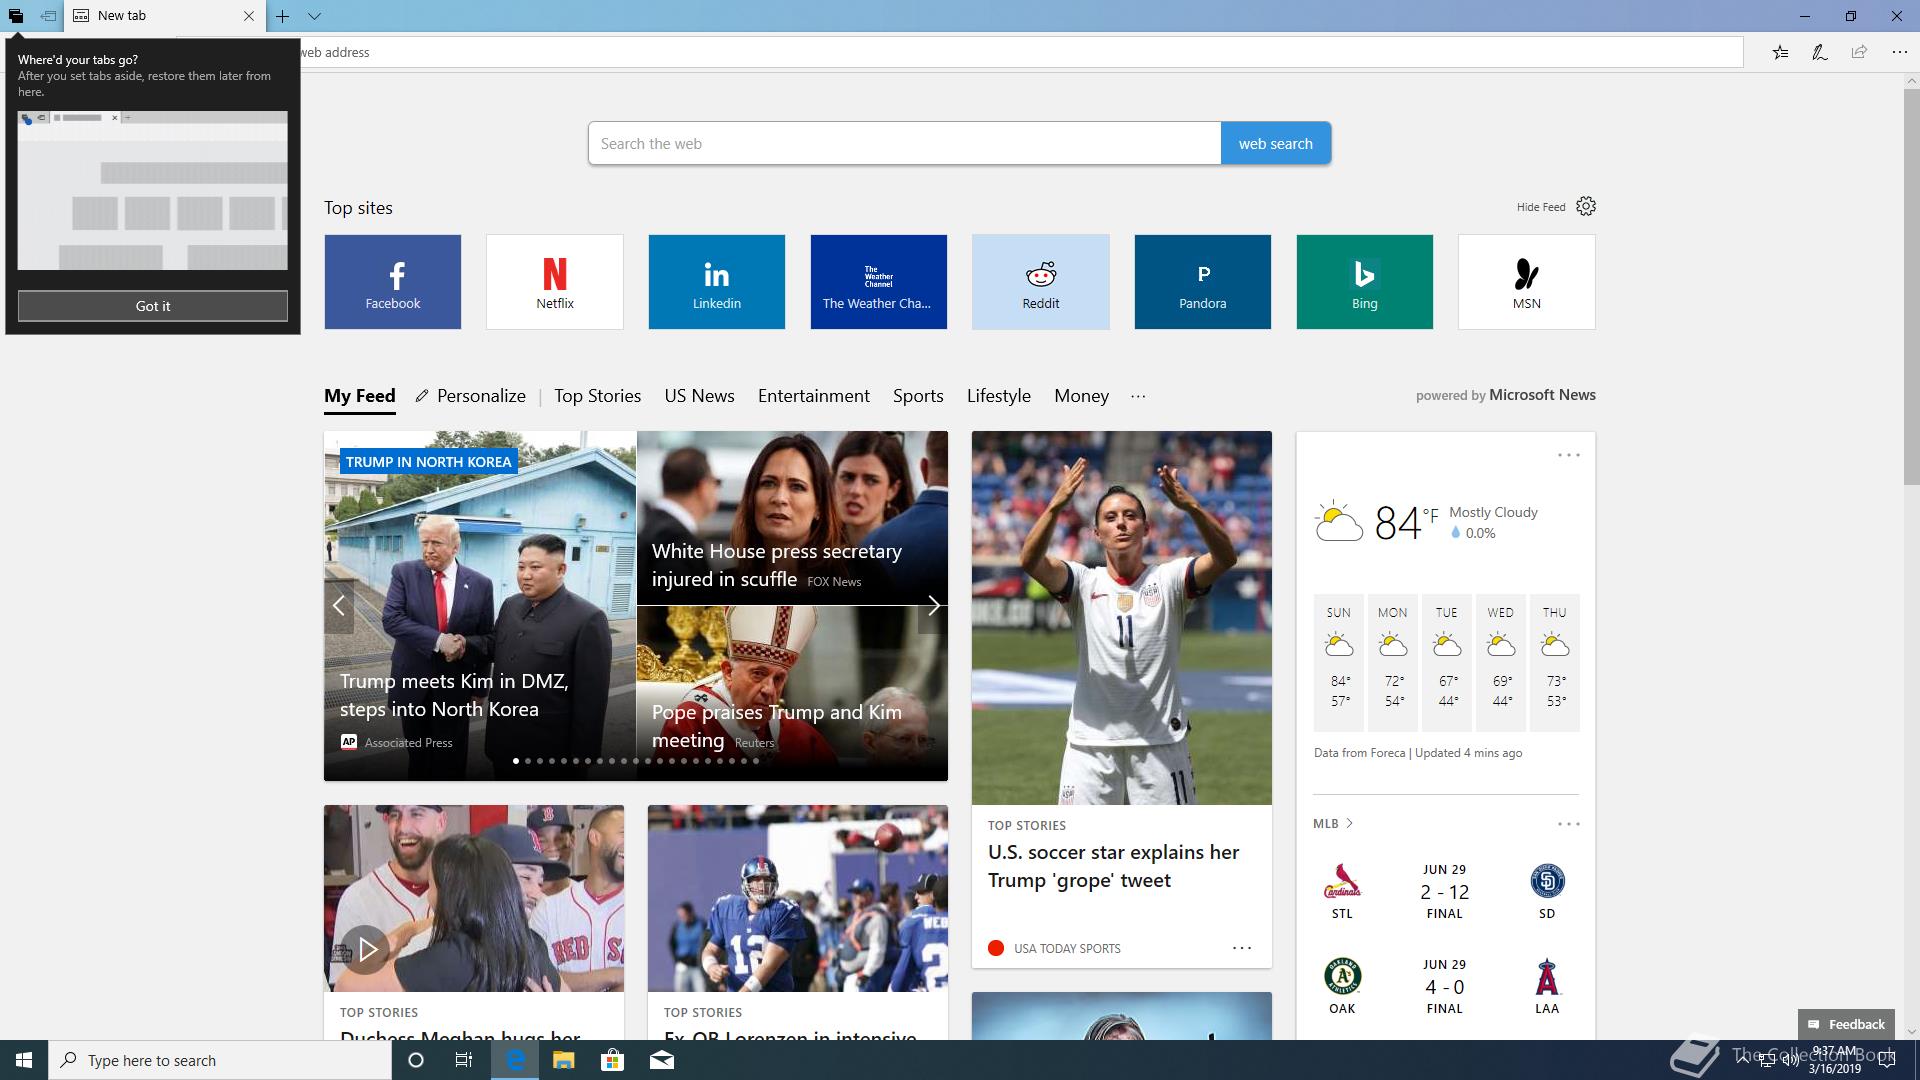Open Trump meets Kim in DMZ story
The height and width of the screenshot is (1080, 1920).
click(480, 606)
